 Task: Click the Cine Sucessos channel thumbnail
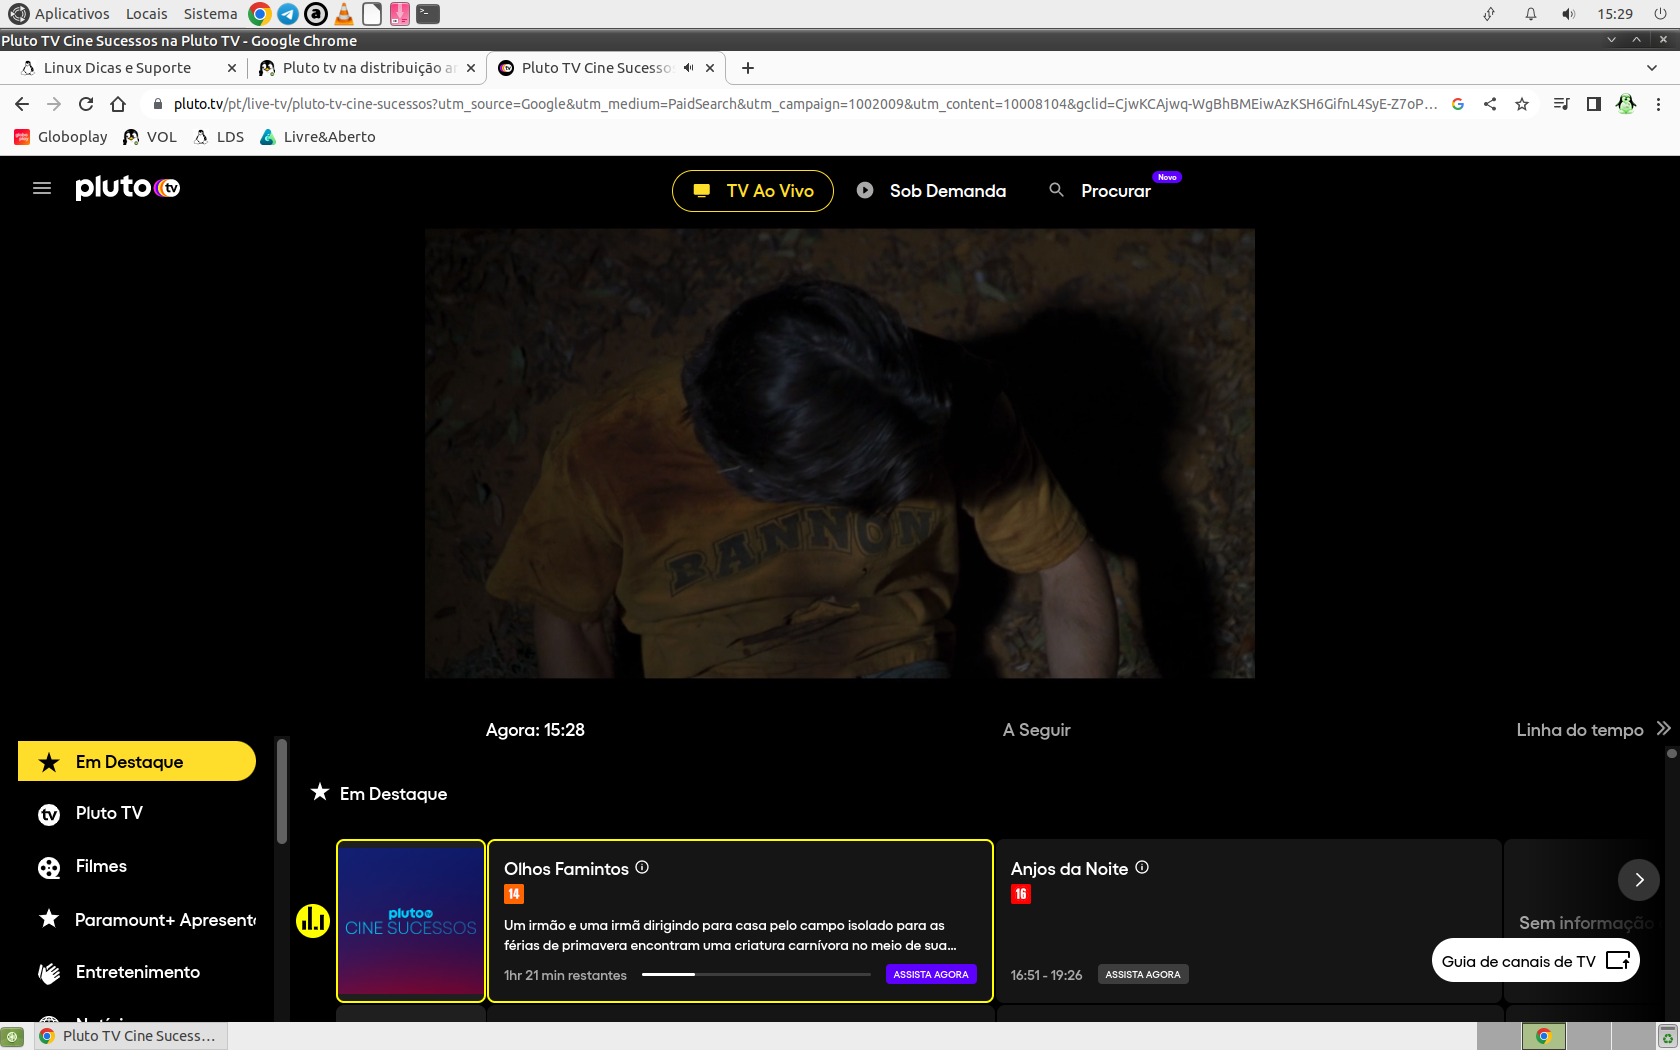pyautogui.click(x=411, y=920)
